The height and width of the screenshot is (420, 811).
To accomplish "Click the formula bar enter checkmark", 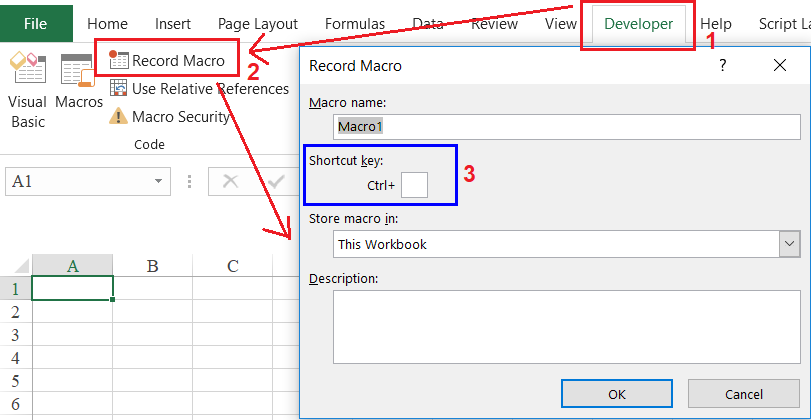I will tap(277, 181).
